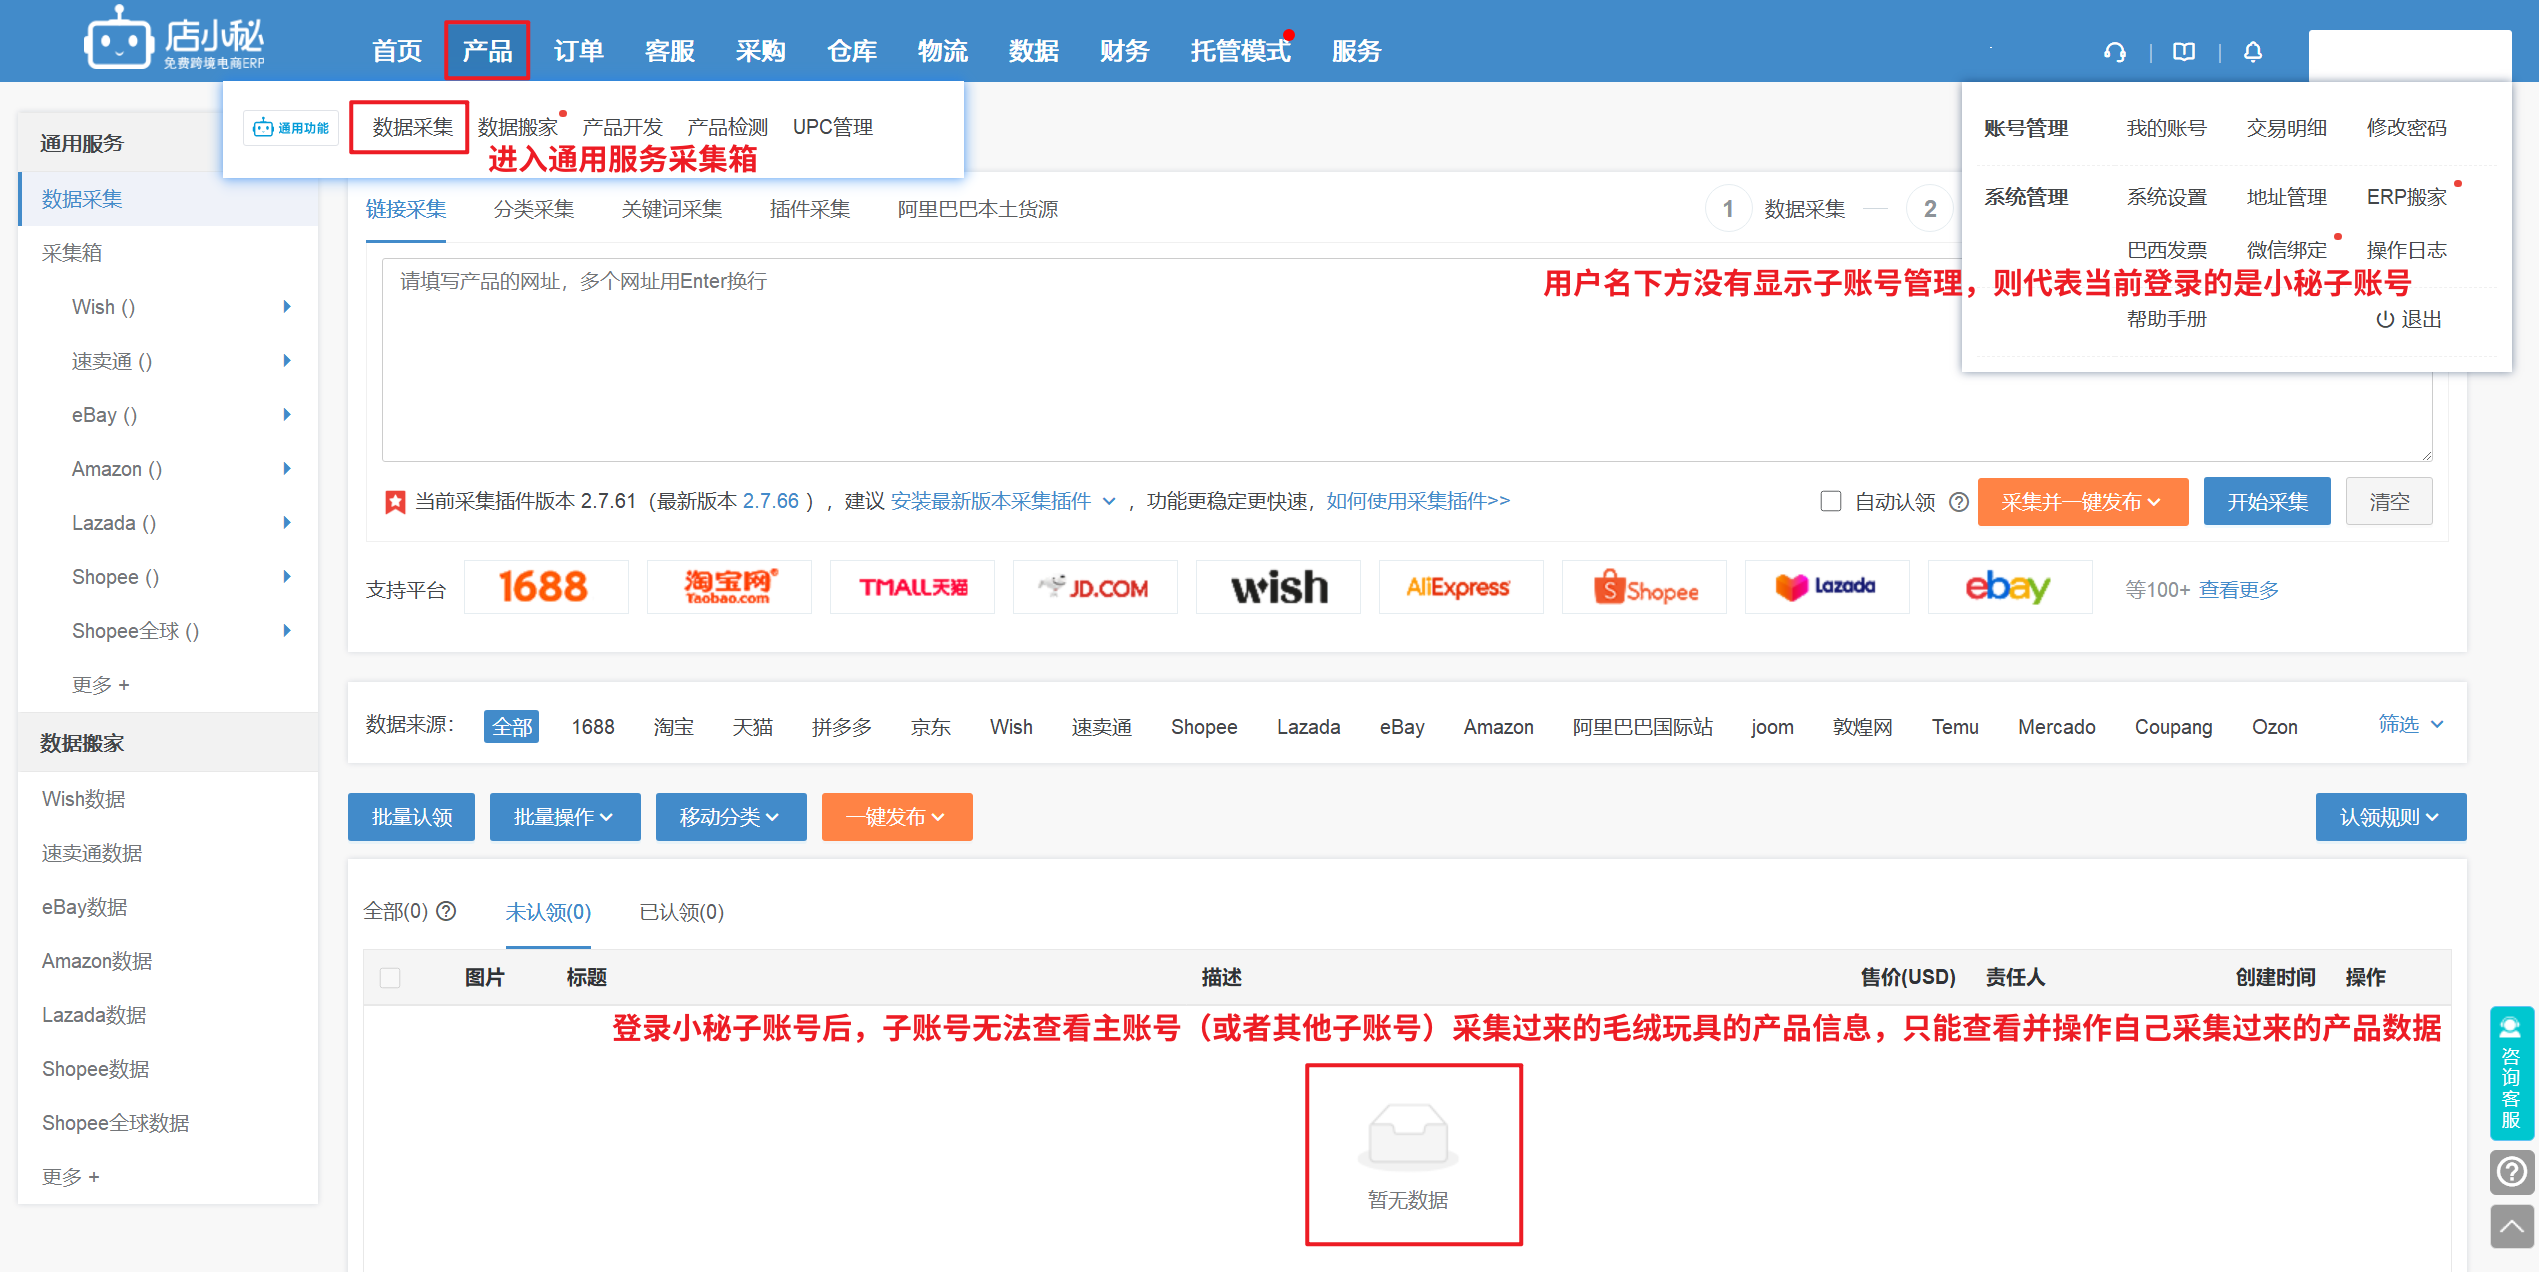Click the Shopee platform logo
Image resolution: width=2539 pixels, height=1272 pixels.
click(x=1645, y=588)
